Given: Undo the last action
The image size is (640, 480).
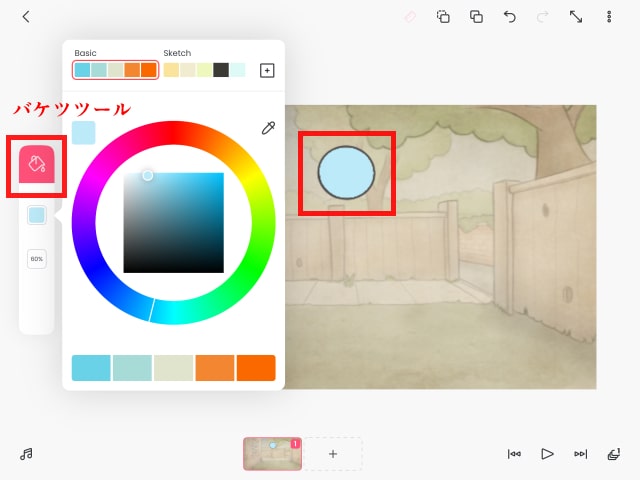Looking at the screenshot, I should [x=509, y=17].
